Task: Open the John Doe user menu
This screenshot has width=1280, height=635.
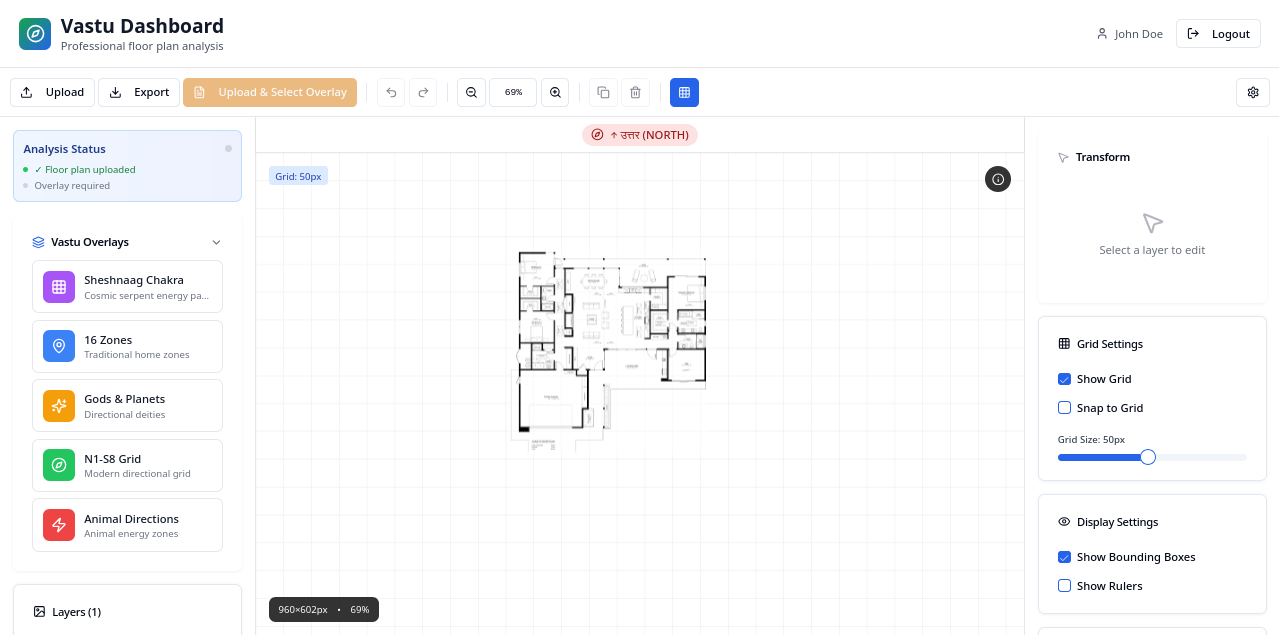Action: [x=1130, y=33]
